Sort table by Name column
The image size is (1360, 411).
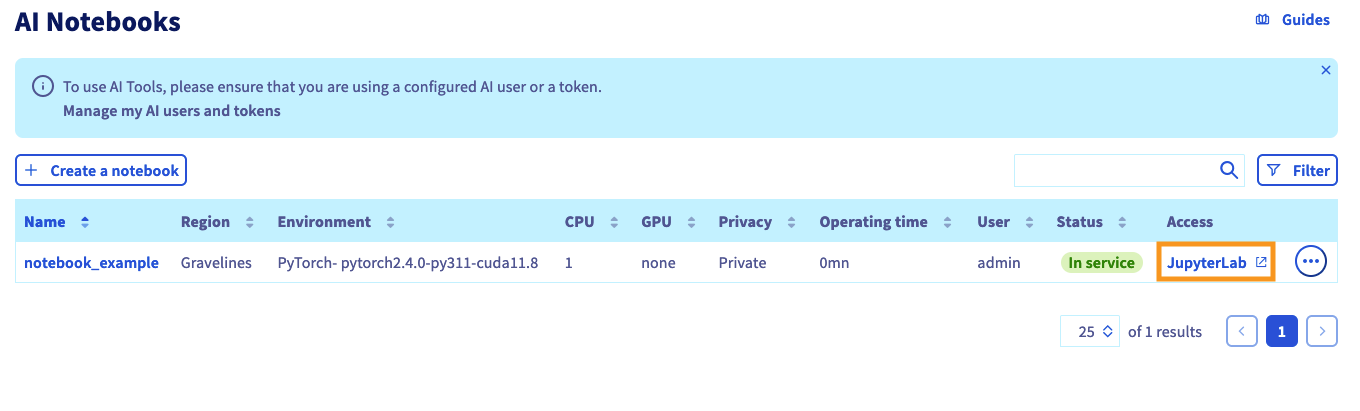pyautogui.click(x=85, y=222)
